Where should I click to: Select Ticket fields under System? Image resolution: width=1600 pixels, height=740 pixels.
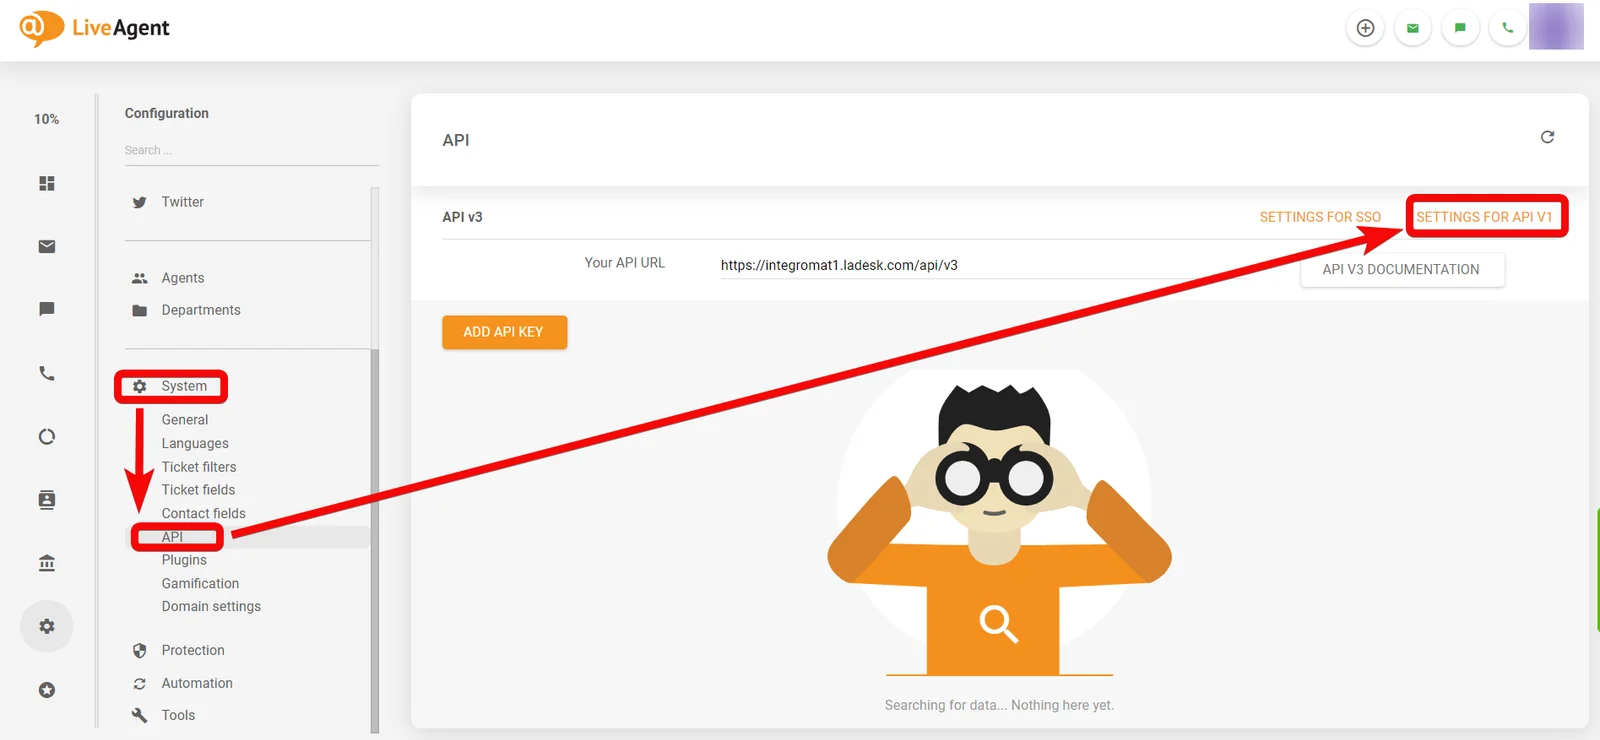point(198,490)
